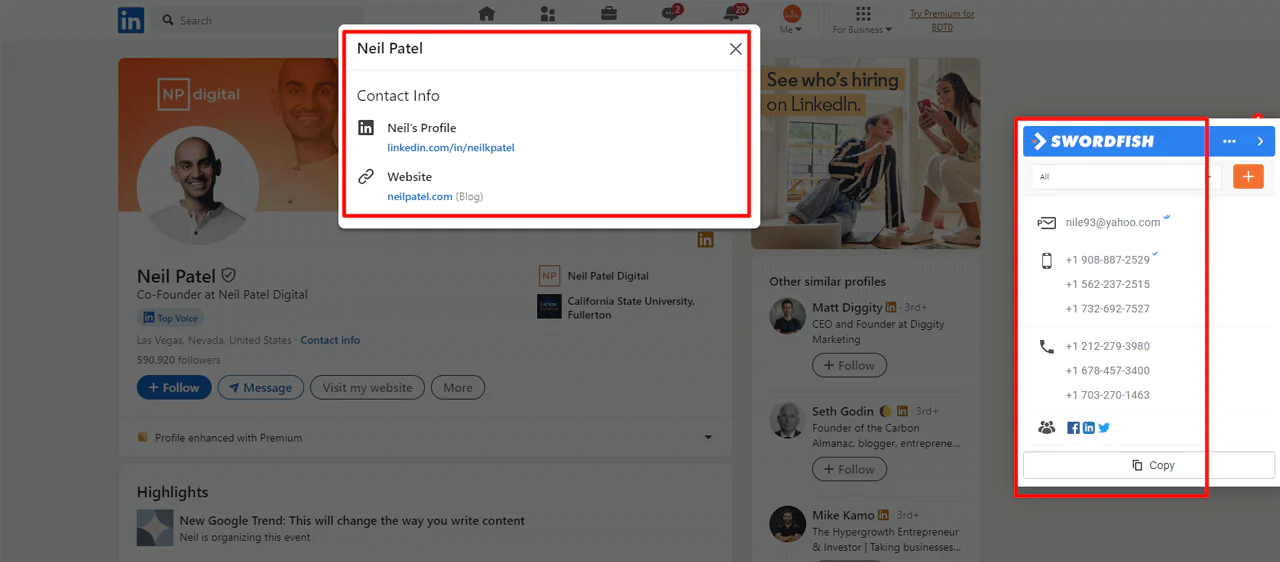Open the New Google Trend highlight event
This screenshot has width=1280, height=562.
(352, 521)
